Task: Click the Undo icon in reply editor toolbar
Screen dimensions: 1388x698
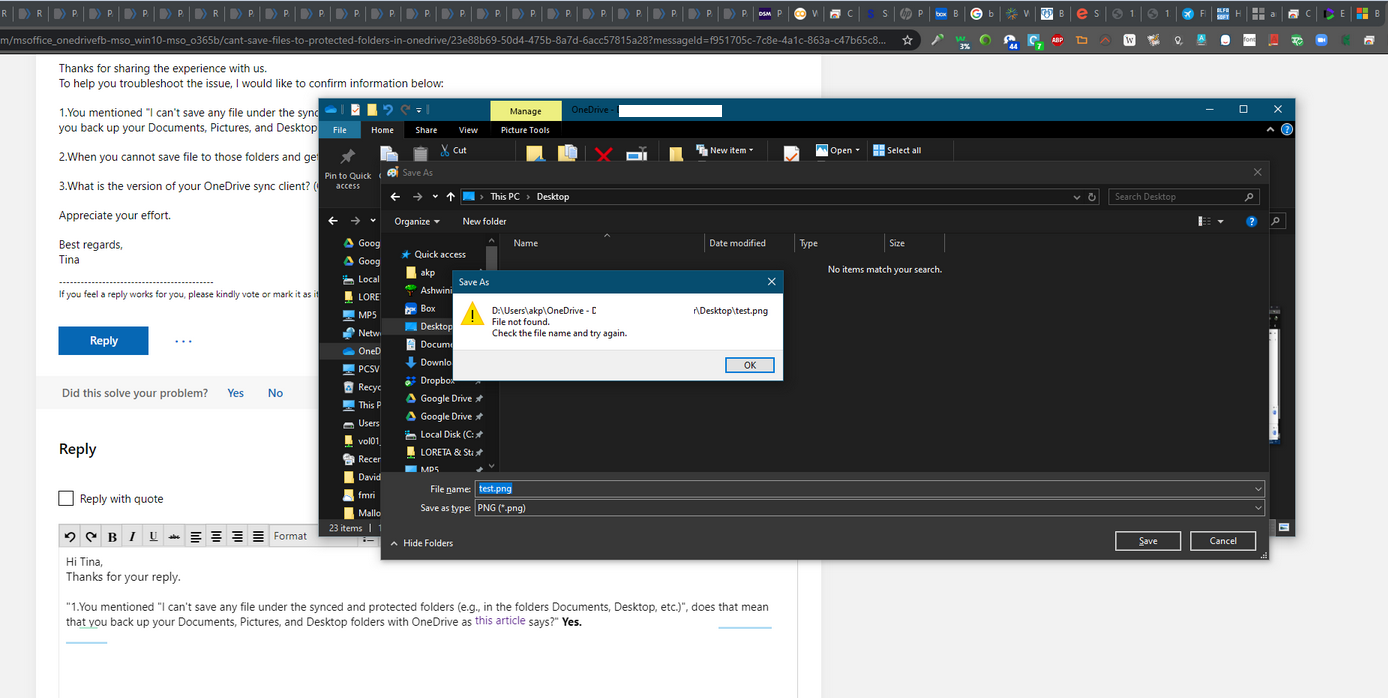Action: (x=70, y=536)
